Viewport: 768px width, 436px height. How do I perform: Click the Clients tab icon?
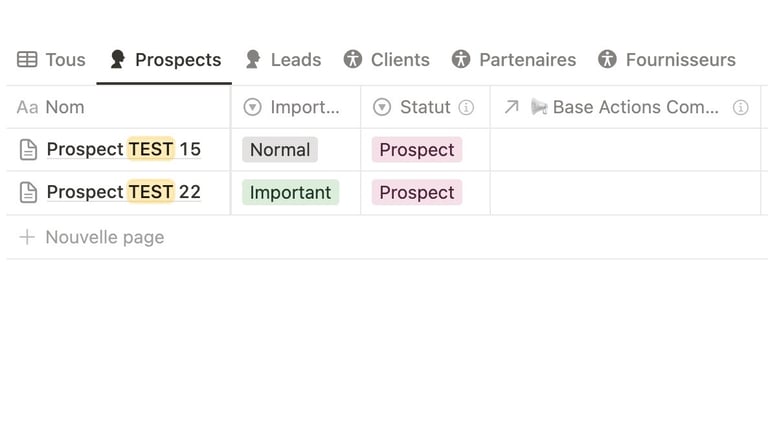point(353,59)
